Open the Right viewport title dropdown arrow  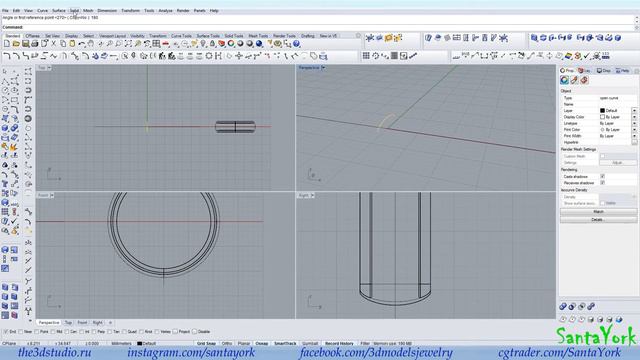pos(312,196)
